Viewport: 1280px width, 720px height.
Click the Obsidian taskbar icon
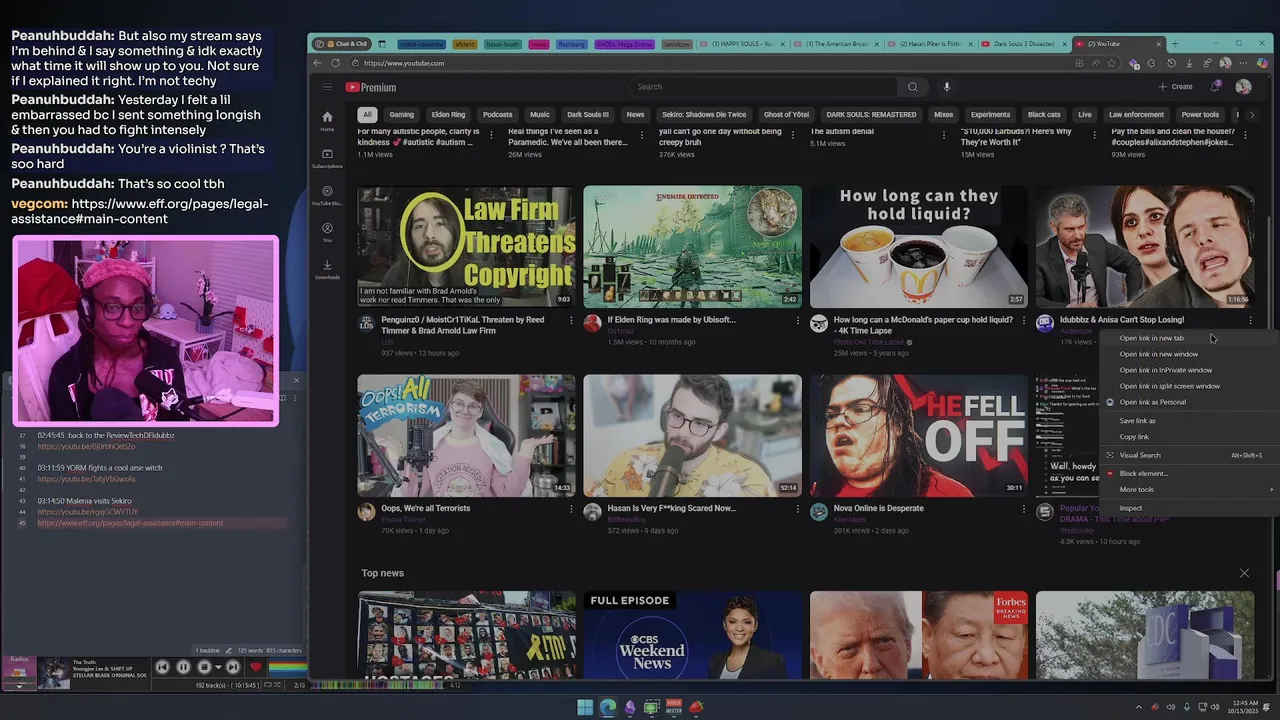tap(629, 707)
